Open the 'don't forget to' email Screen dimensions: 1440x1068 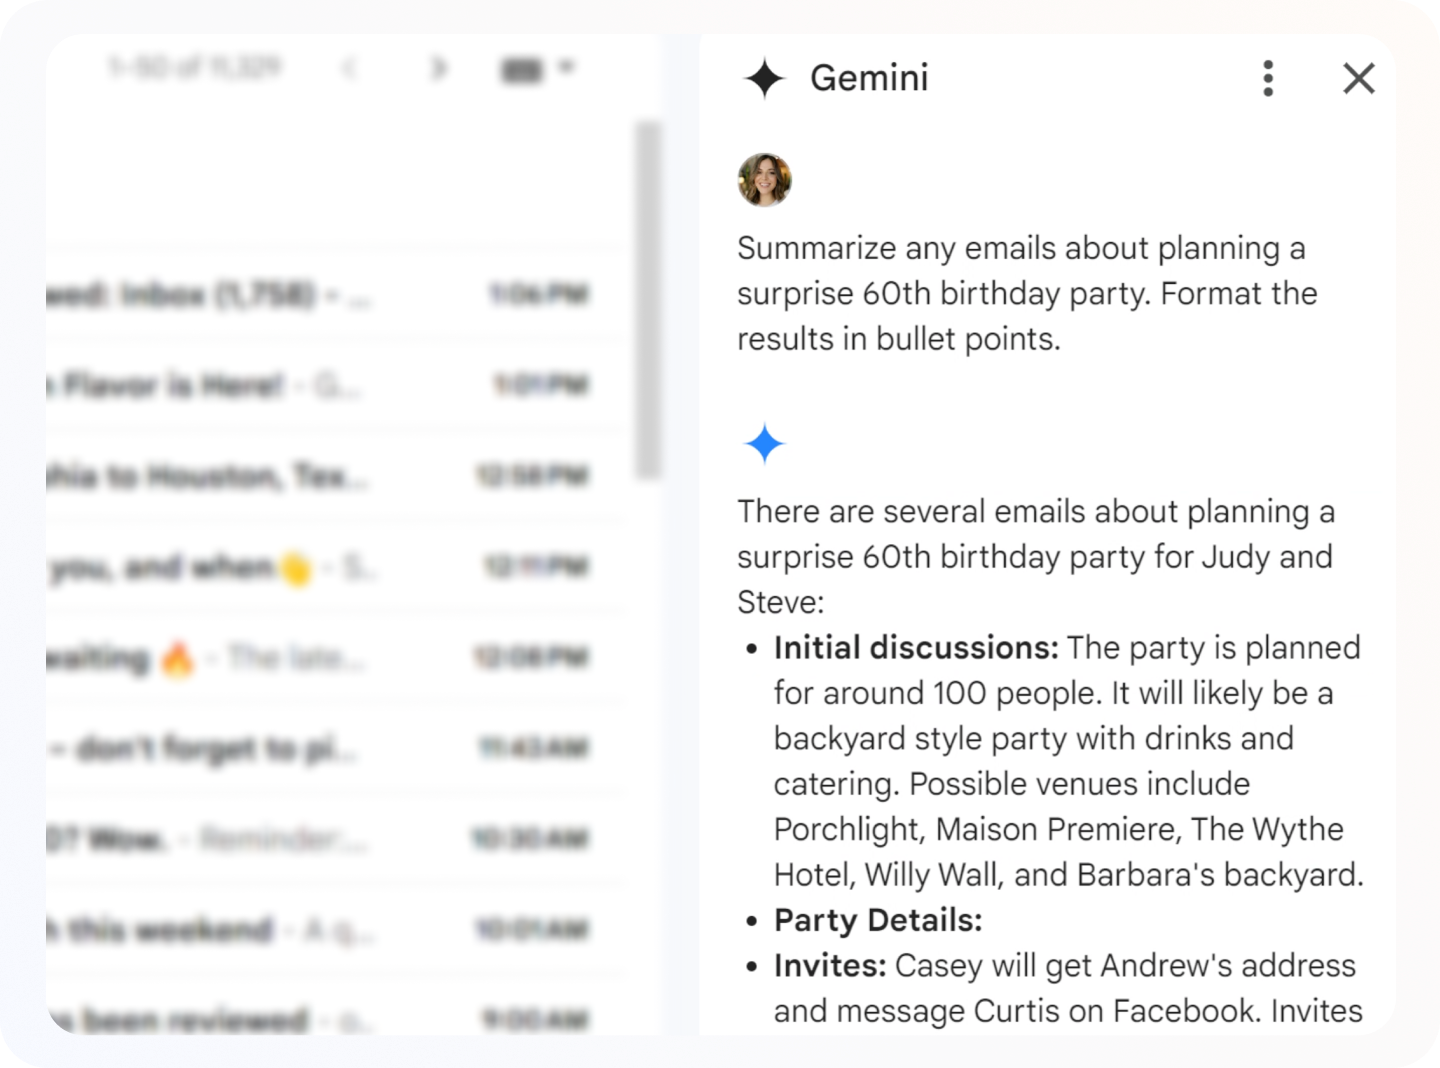335,748
